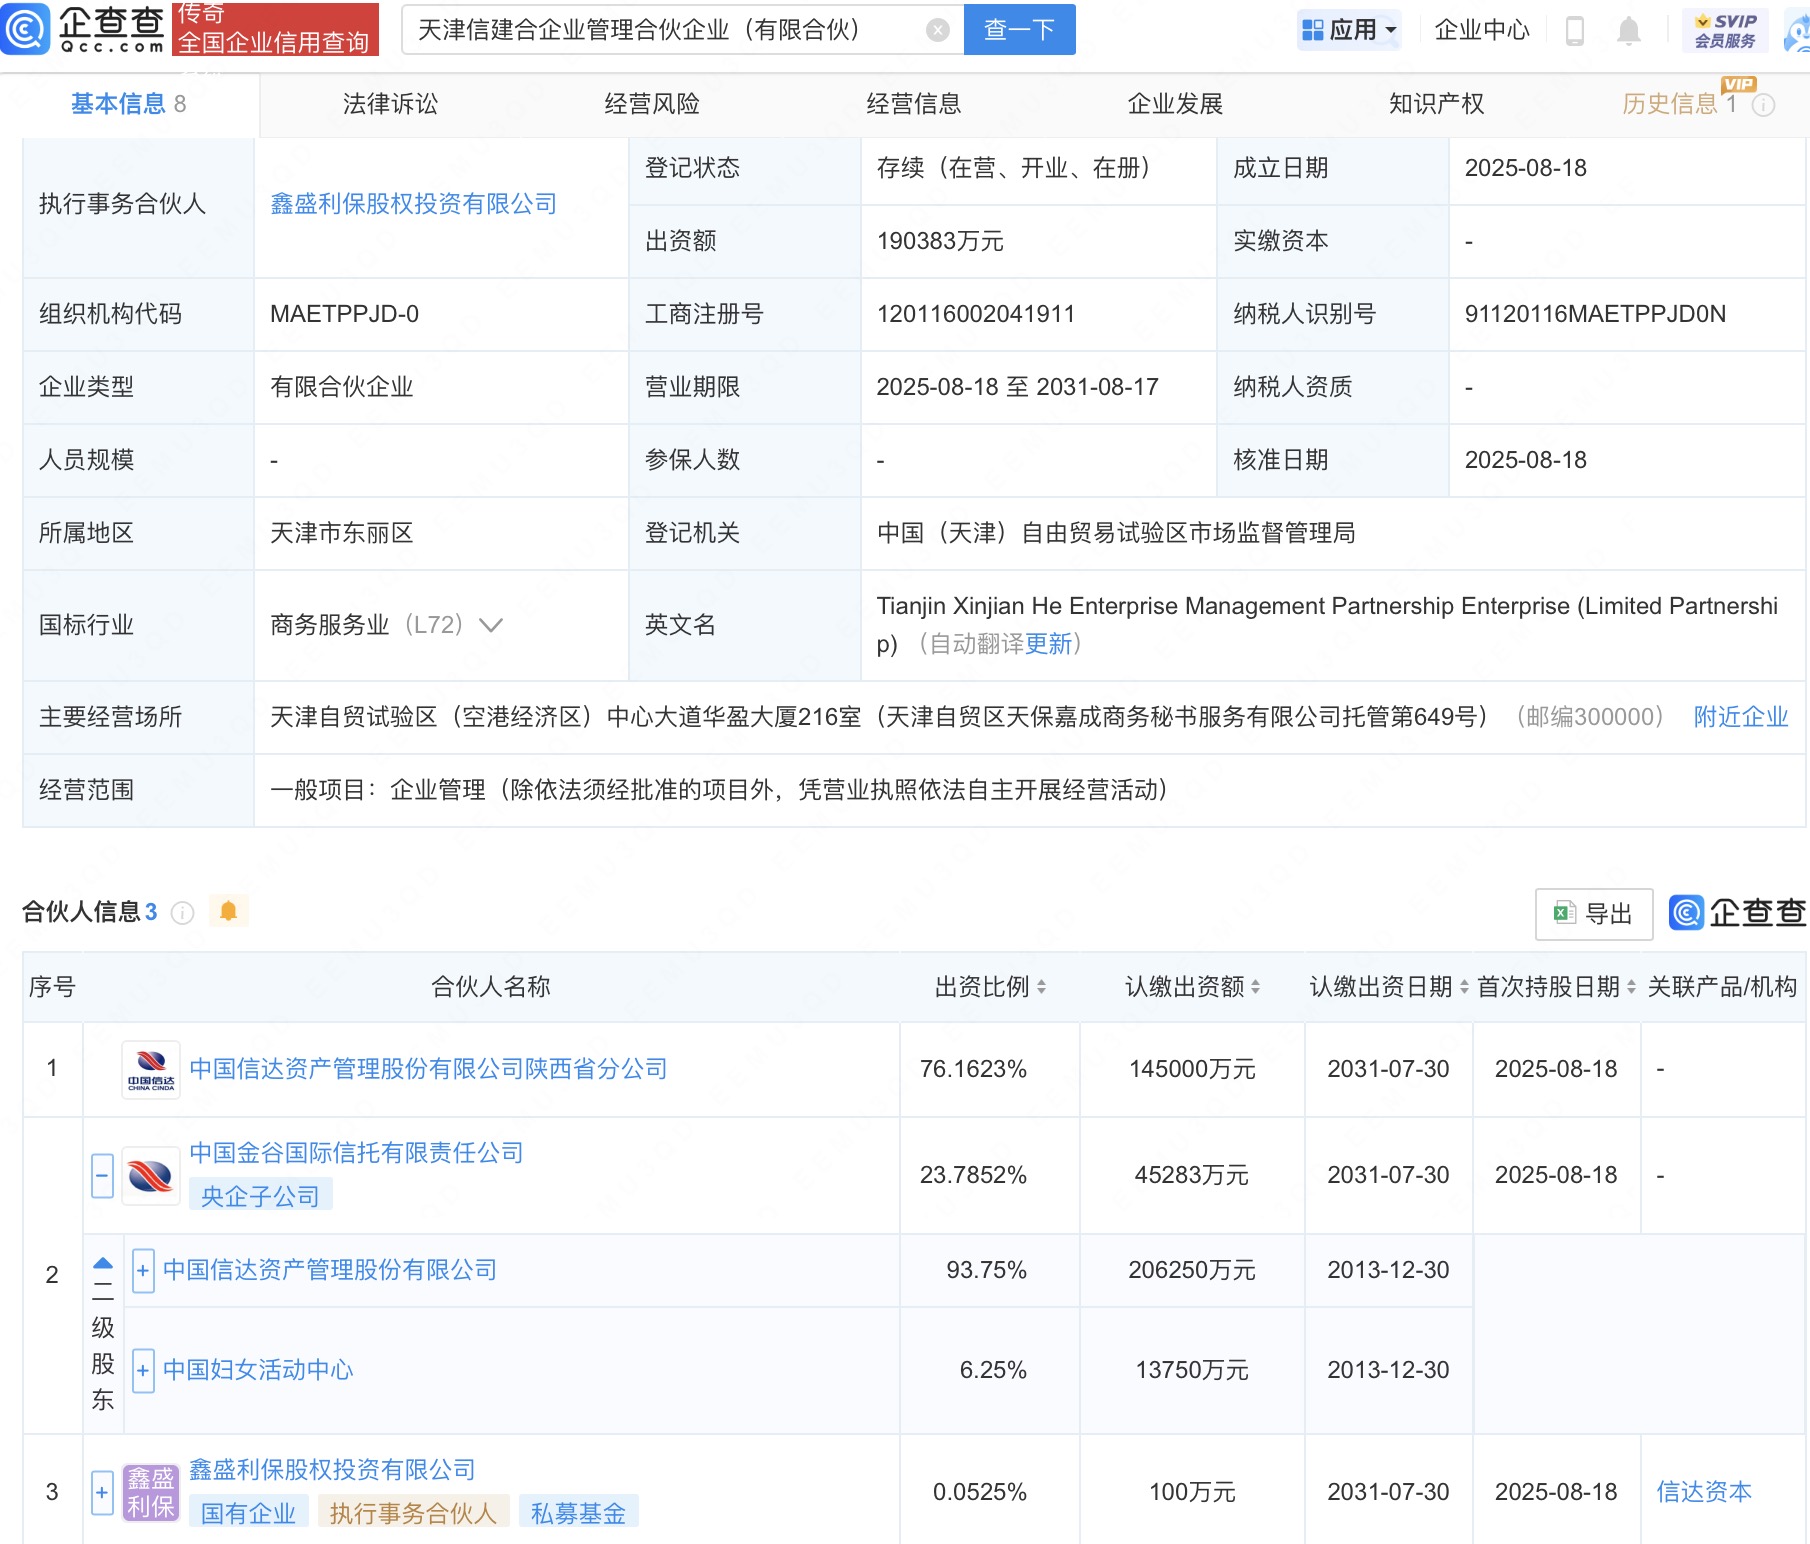Switch to 知识产权 tab

click(x=1437, y=104)
